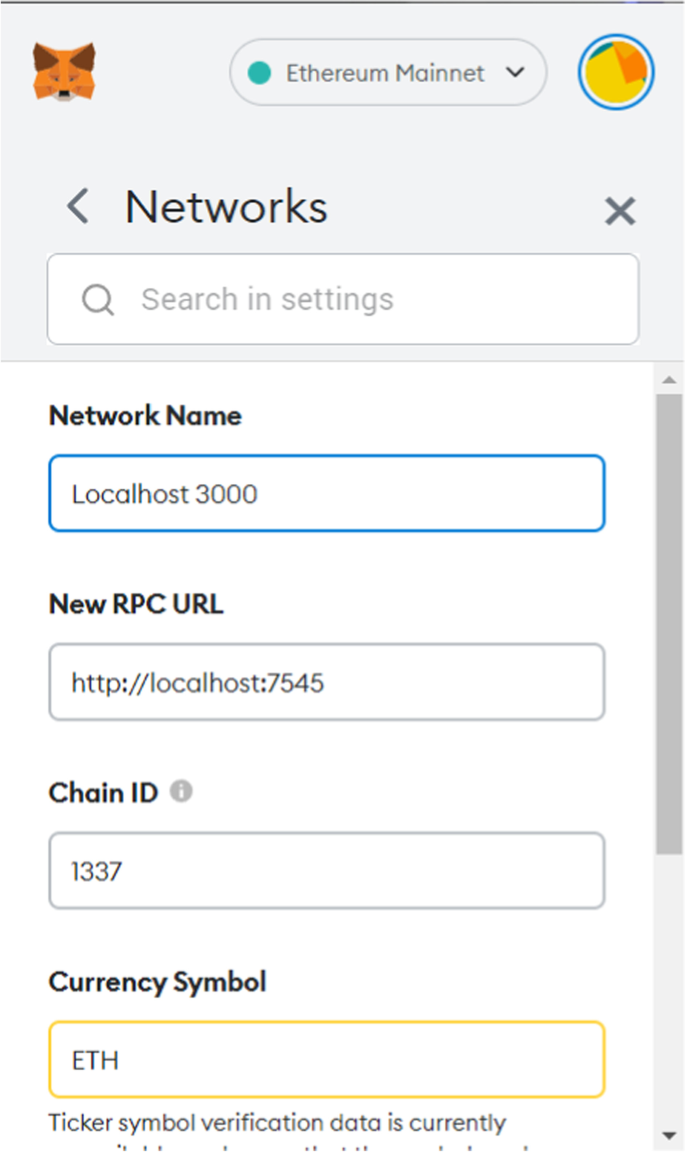Image resolution: width=685 pixels, height=1152 pixels.
Task: Open the account avatar menu
Action: click(616, 72)
